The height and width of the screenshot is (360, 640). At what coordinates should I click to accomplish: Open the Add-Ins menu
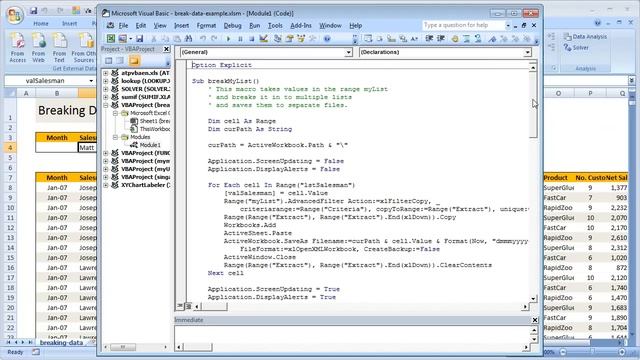click(x=301, y=25)
